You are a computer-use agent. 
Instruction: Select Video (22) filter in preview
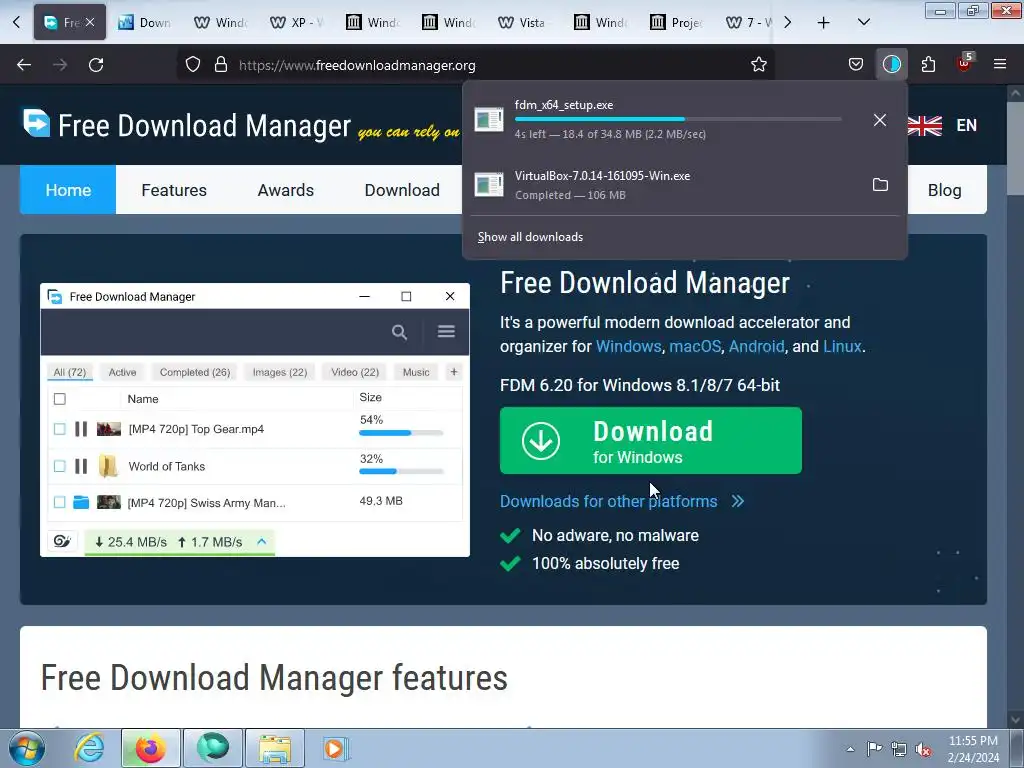(x=355, y=372)
